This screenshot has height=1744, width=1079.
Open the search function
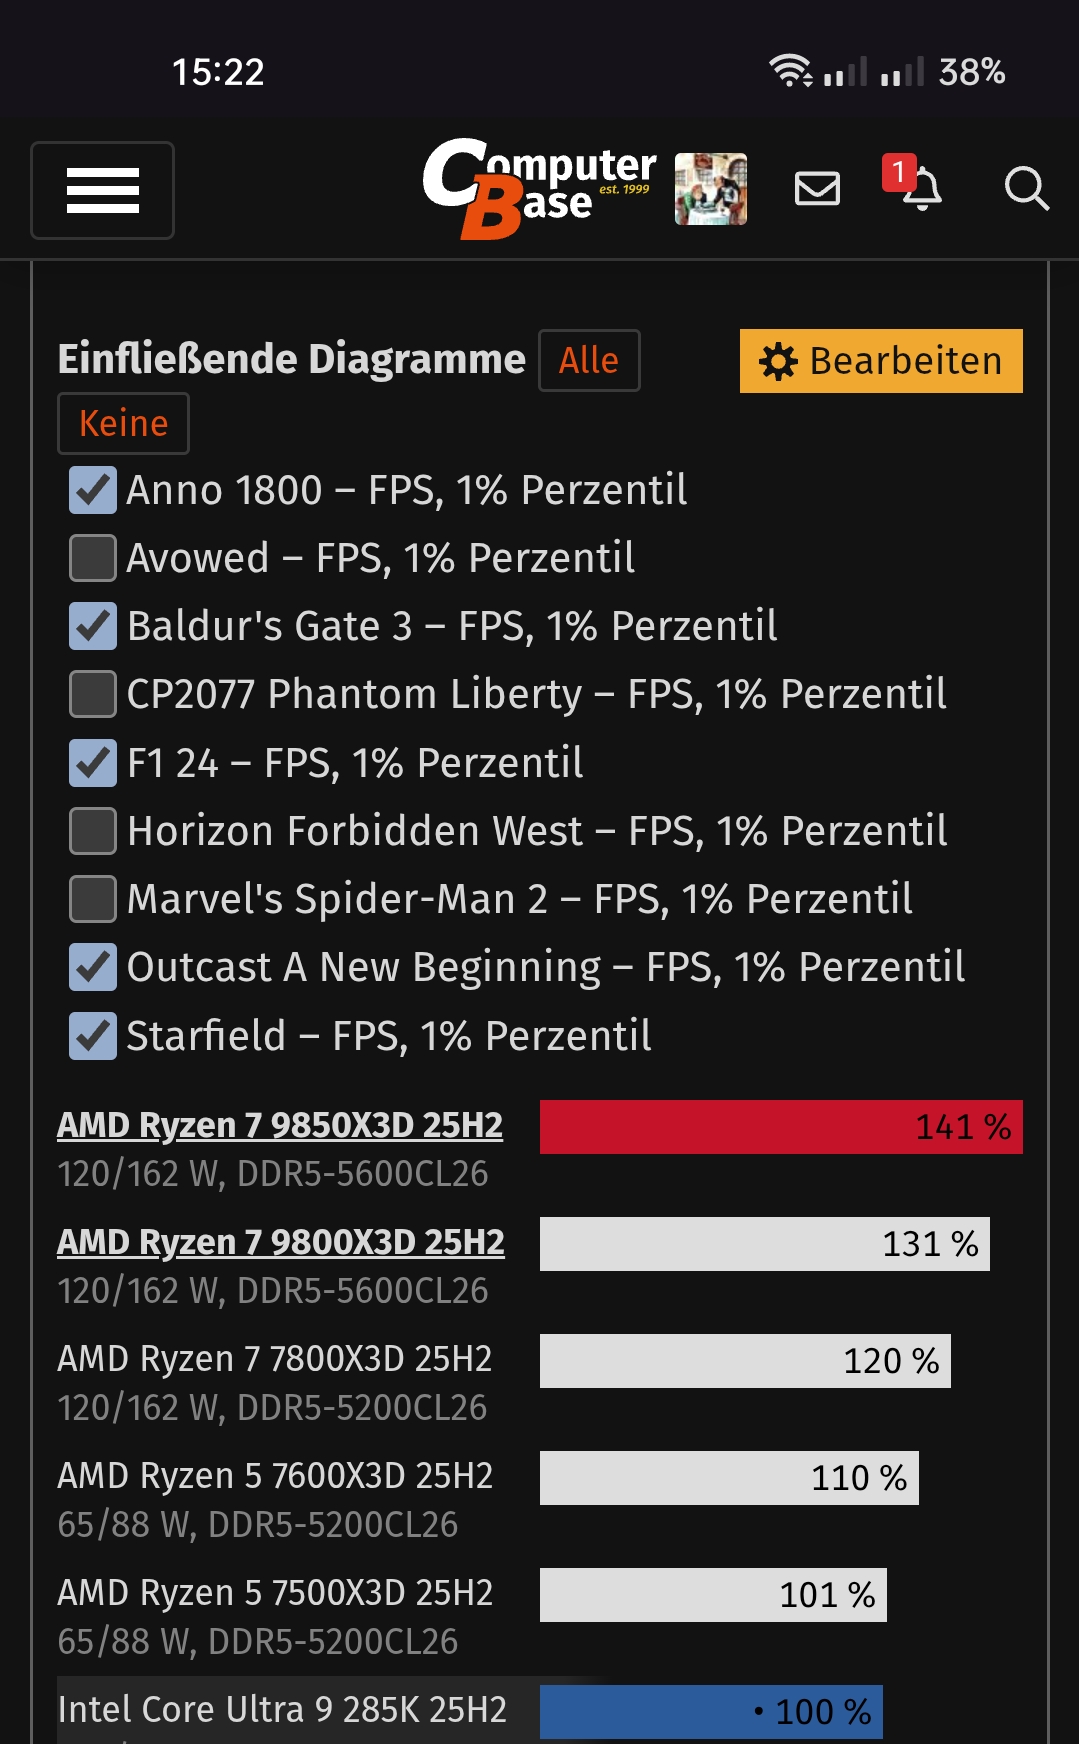coord(1026,190)
